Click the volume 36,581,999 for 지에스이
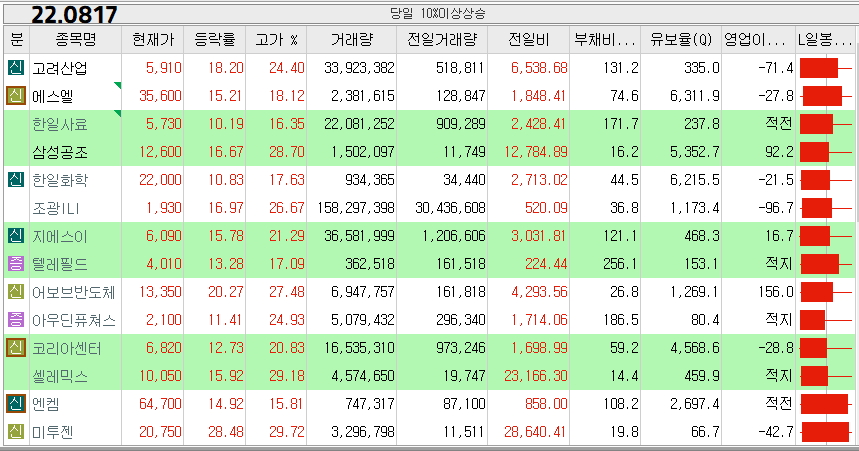The height and width of the screenshot is (451, 859). coord(359,236)
